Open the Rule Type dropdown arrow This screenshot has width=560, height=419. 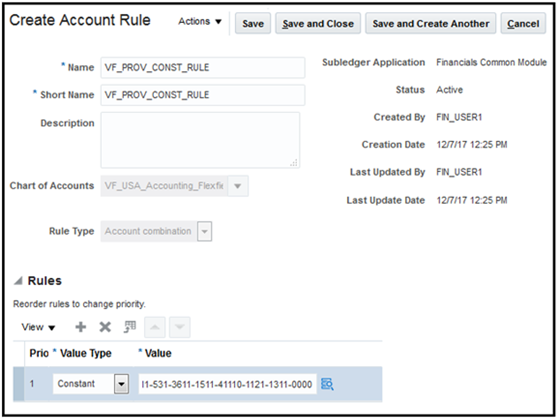[205, 231]
